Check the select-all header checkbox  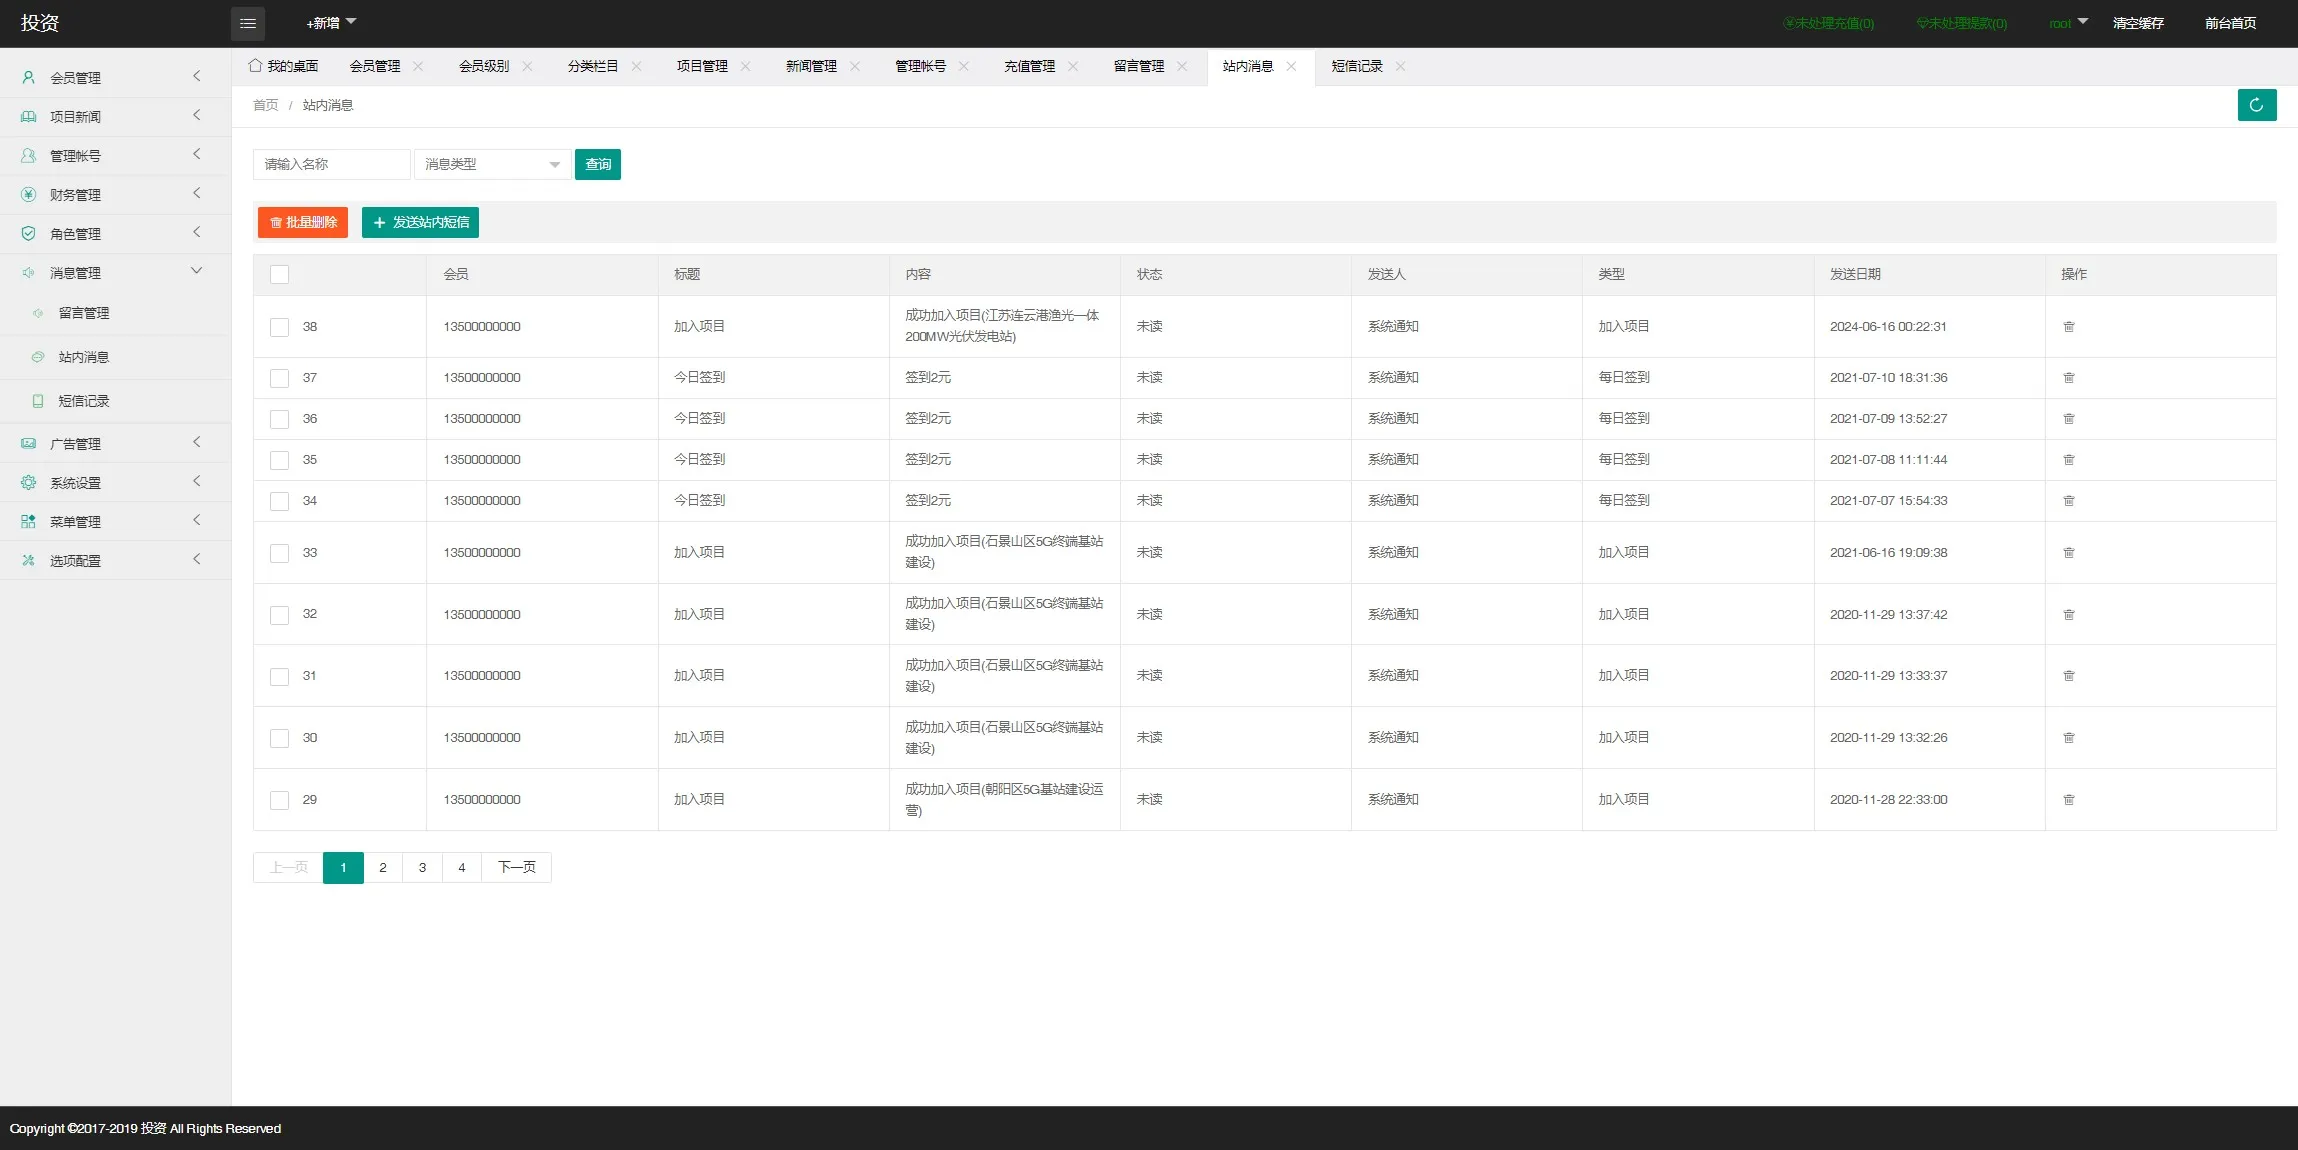point(280,275)
